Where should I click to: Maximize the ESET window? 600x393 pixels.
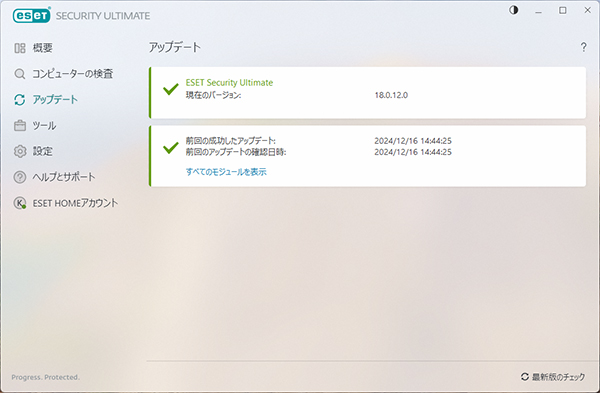(562, 10)
